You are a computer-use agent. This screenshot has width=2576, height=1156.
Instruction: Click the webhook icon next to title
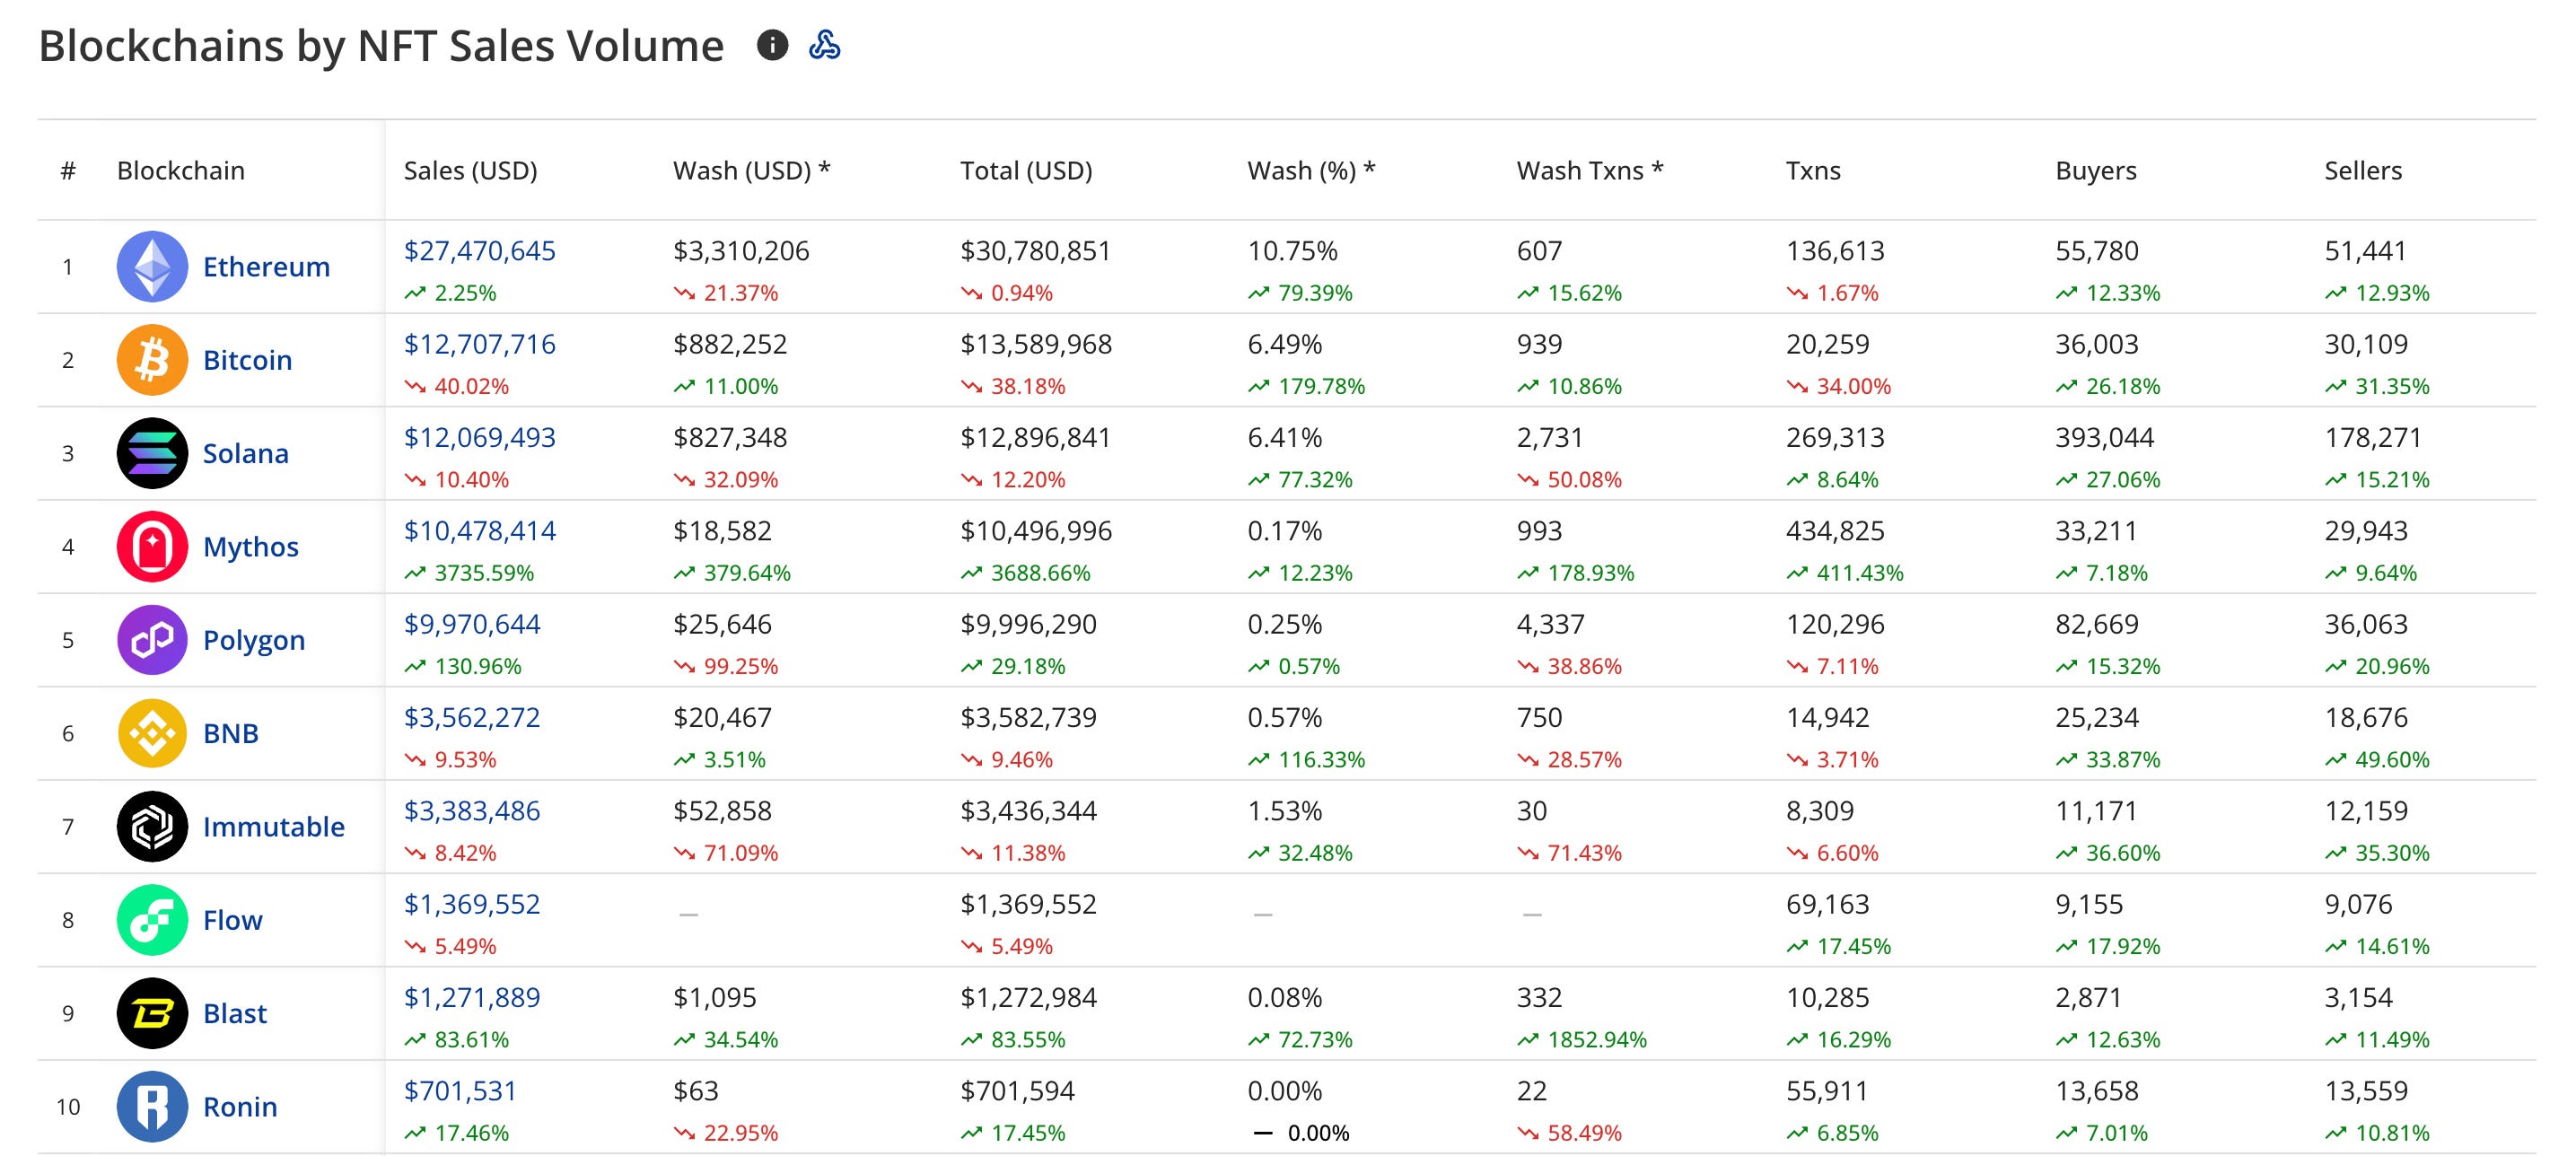[824, 45]
